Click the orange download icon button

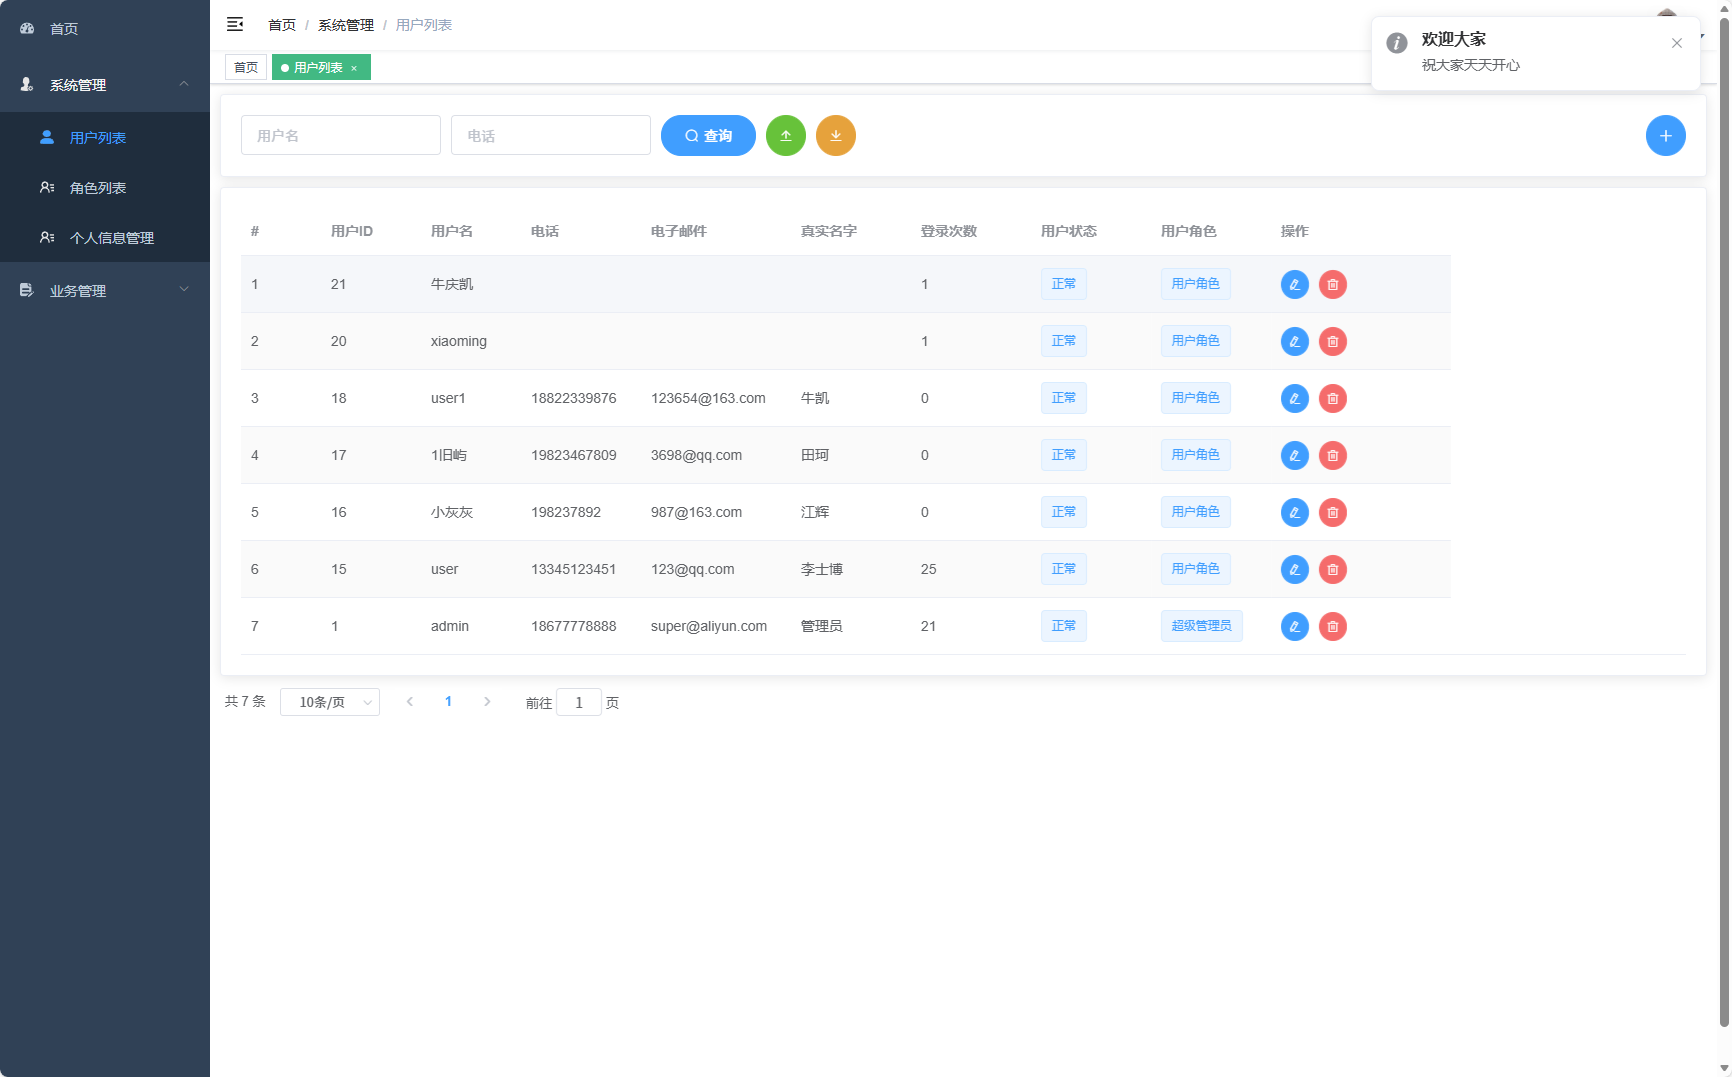(835, 136)
